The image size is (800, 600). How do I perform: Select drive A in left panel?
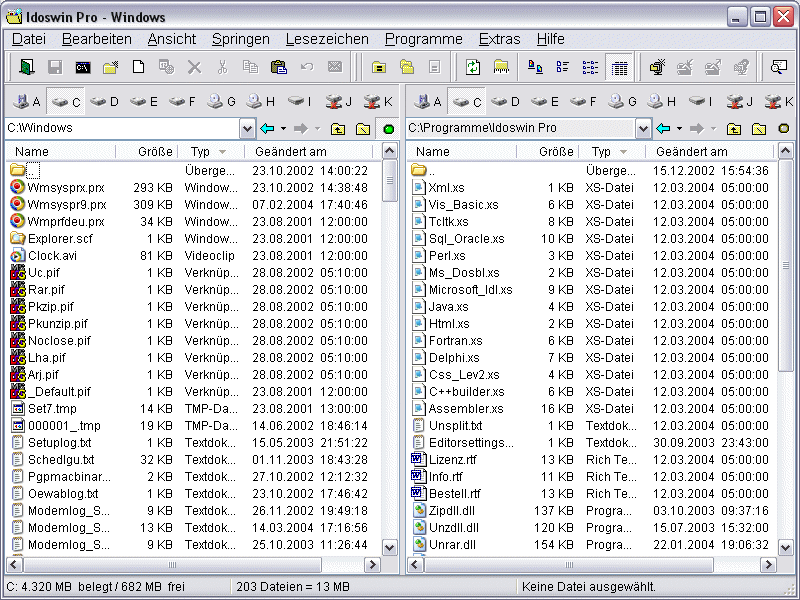point(27,102)
